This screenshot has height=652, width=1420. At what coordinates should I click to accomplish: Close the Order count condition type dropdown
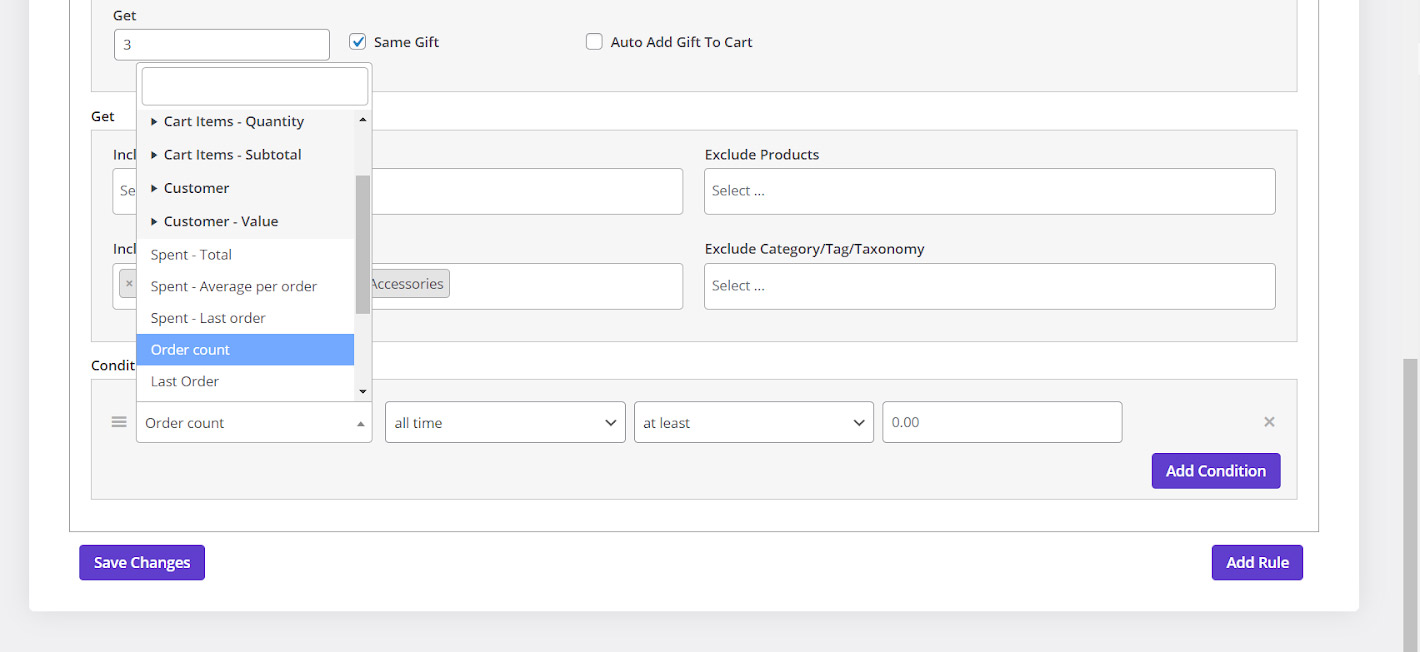click(254, 423)
